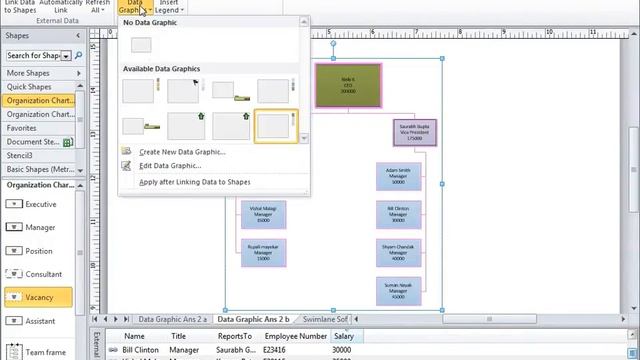The height and width of the screenshot is (360, 640).
Task: Go to previous page tab arrow
Action: coord(105,319)
